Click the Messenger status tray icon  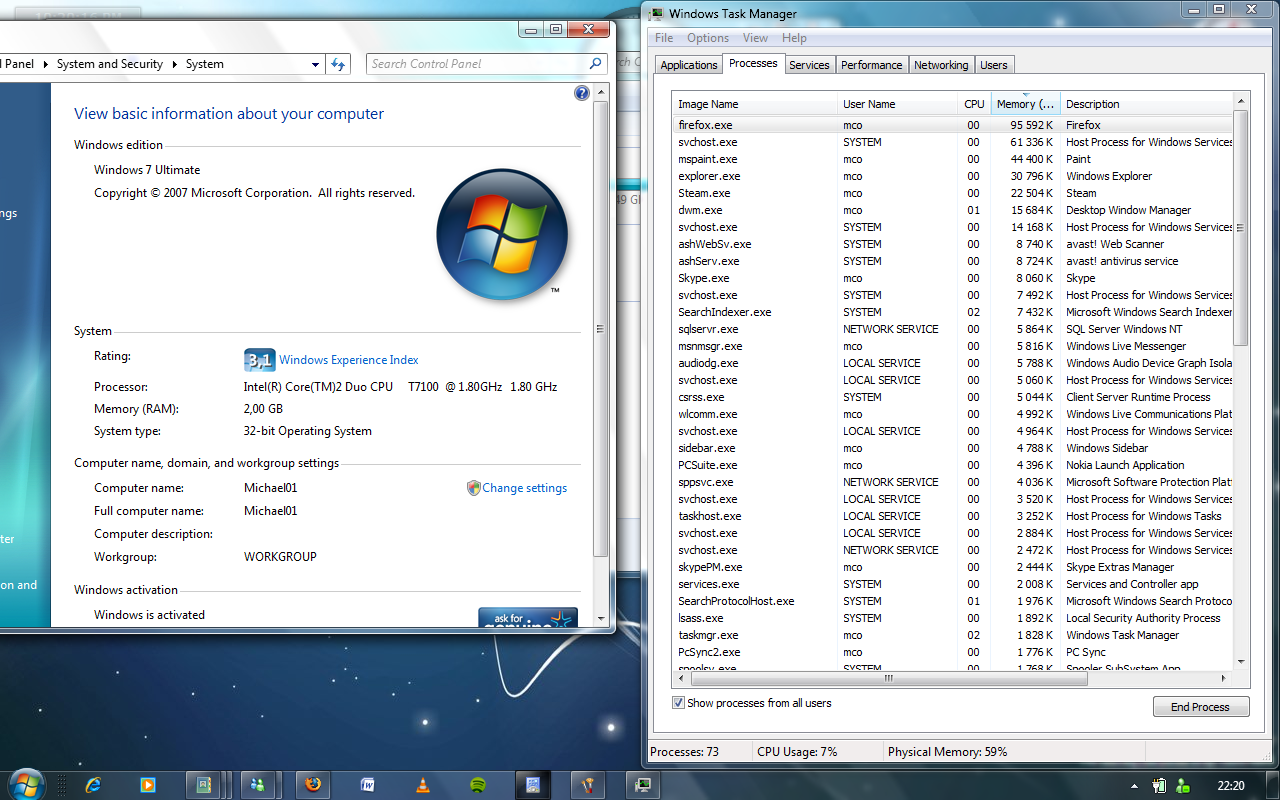point(1183,786)
